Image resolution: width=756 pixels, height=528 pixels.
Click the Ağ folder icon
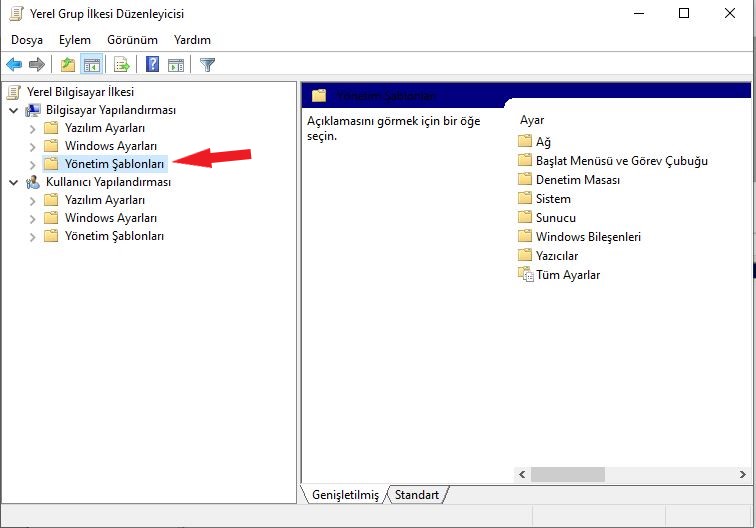pyautogui.click(x=525, y=141)
